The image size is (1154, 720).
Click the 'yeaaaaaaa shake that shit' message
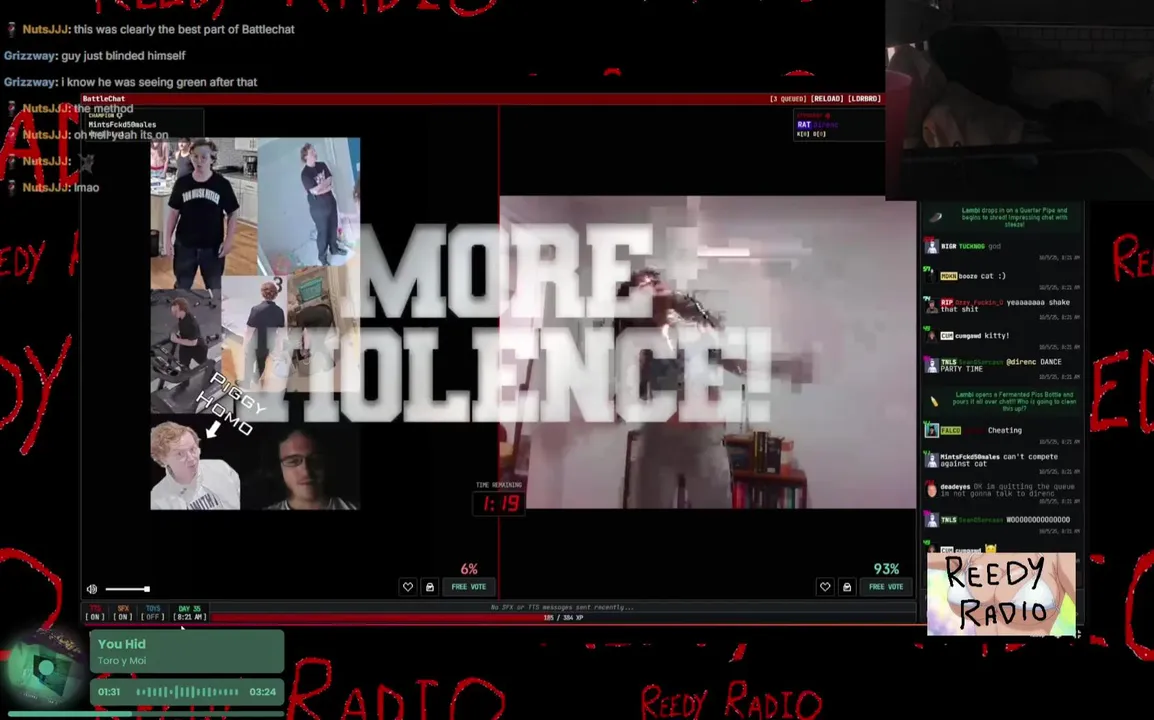(x=1005, y=306)
